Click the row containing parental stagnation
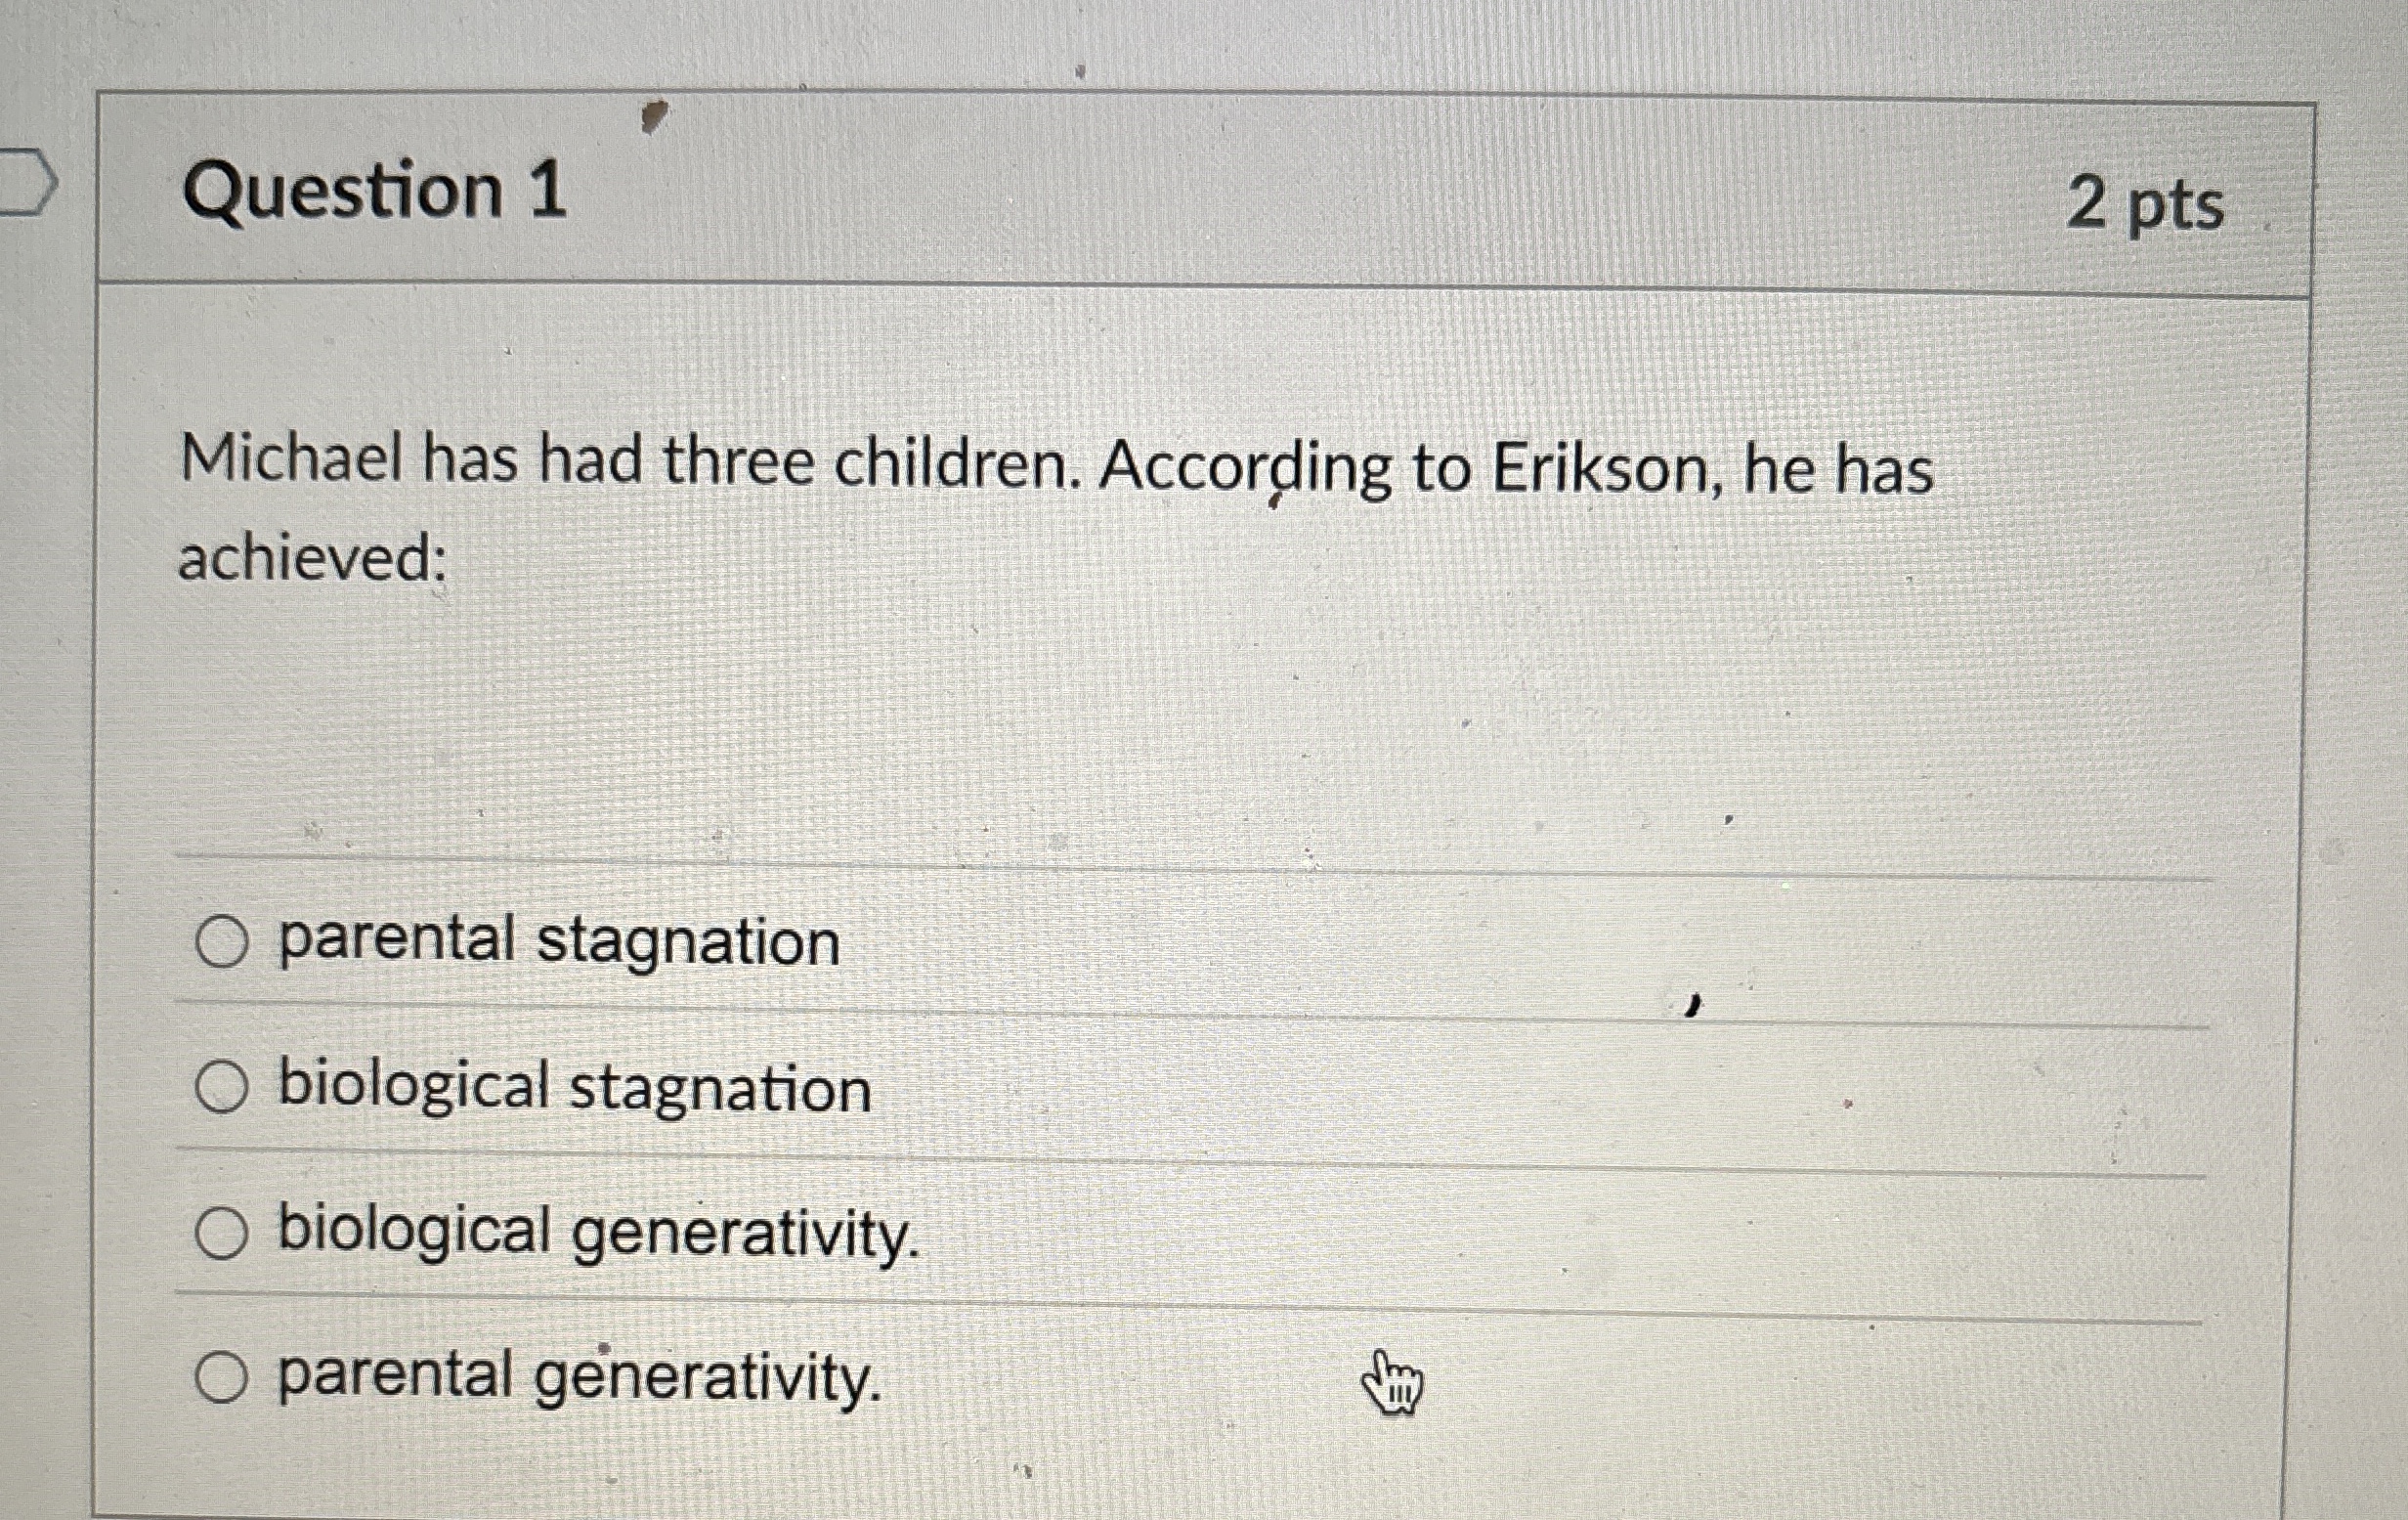The height and width of the screenshot is (1520, 2408). click(1200, 938)
